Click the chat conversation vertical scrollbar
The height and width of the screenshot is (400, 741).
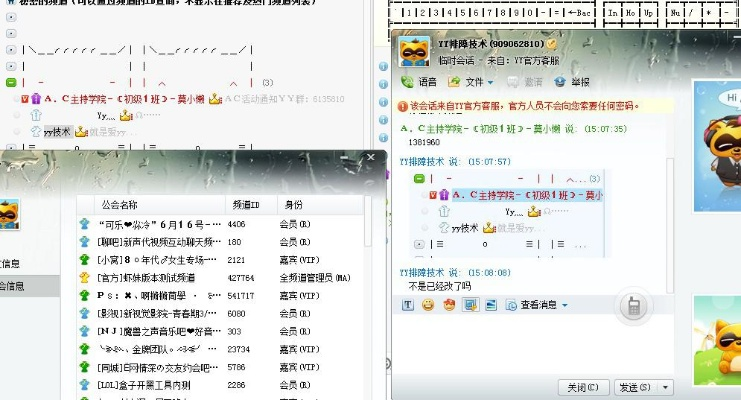(x=669, y=225)
